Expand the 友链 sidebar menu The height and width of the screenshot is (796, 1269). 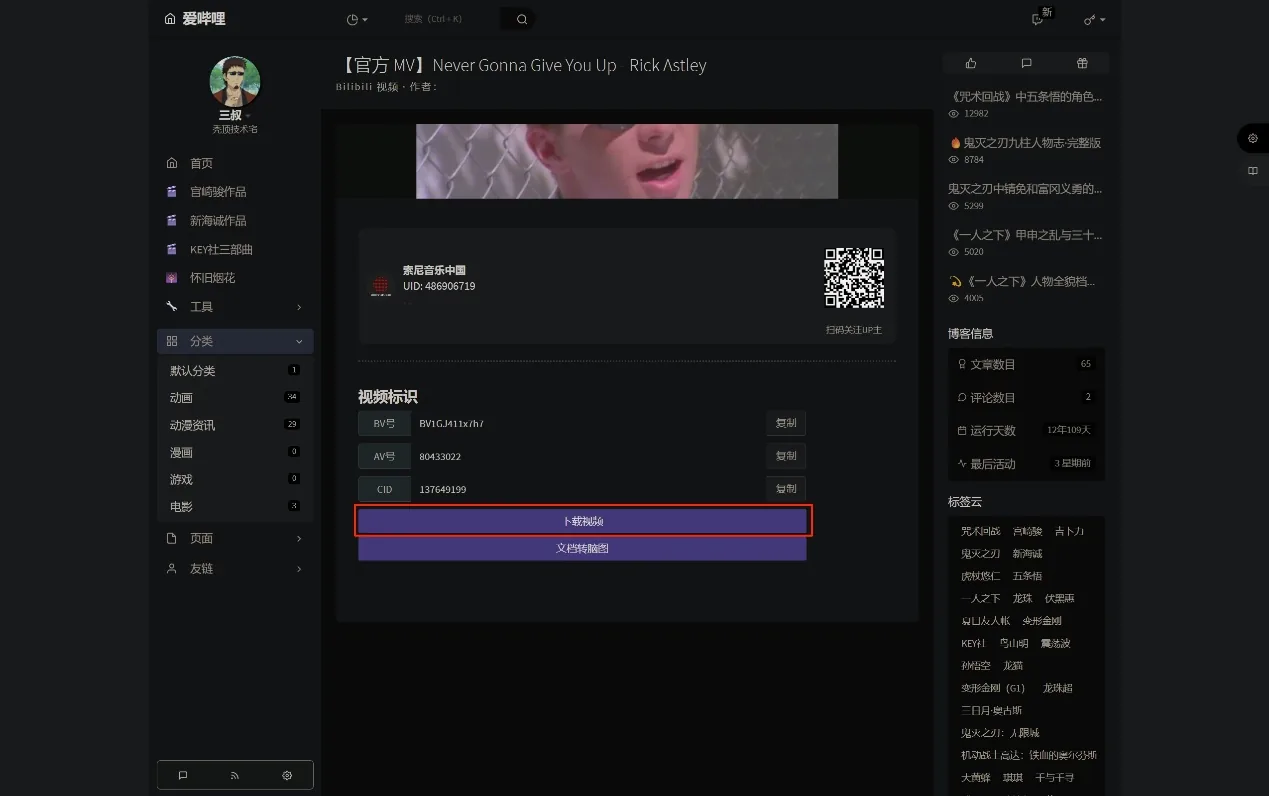(235, 568)
